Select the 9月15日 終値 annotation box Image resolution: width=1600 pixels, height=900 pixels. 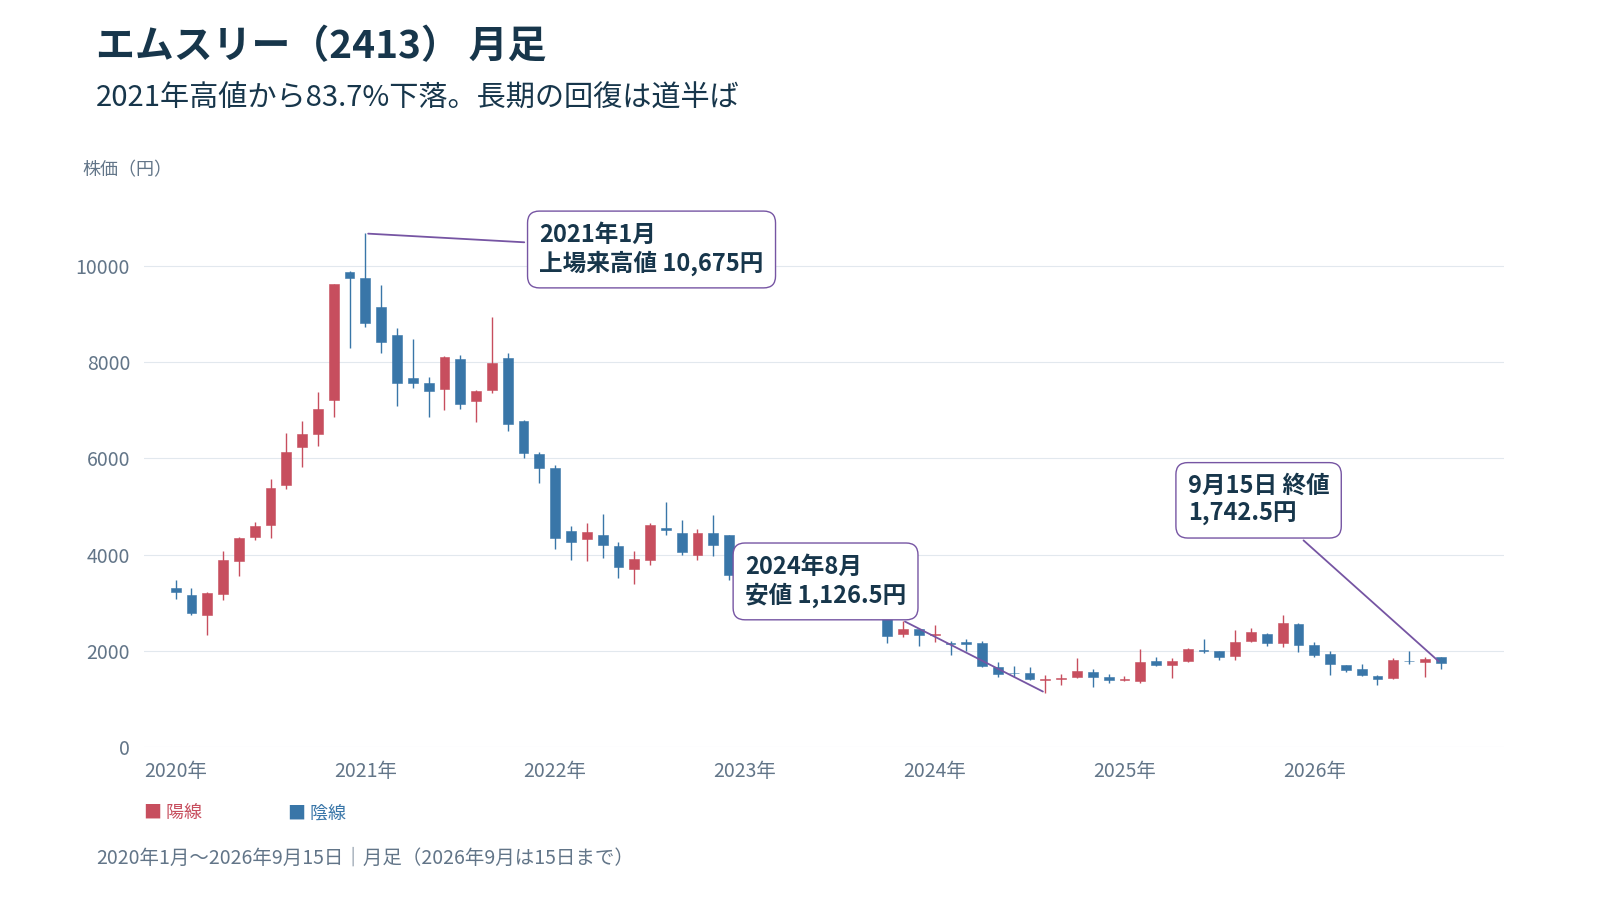1258,500
